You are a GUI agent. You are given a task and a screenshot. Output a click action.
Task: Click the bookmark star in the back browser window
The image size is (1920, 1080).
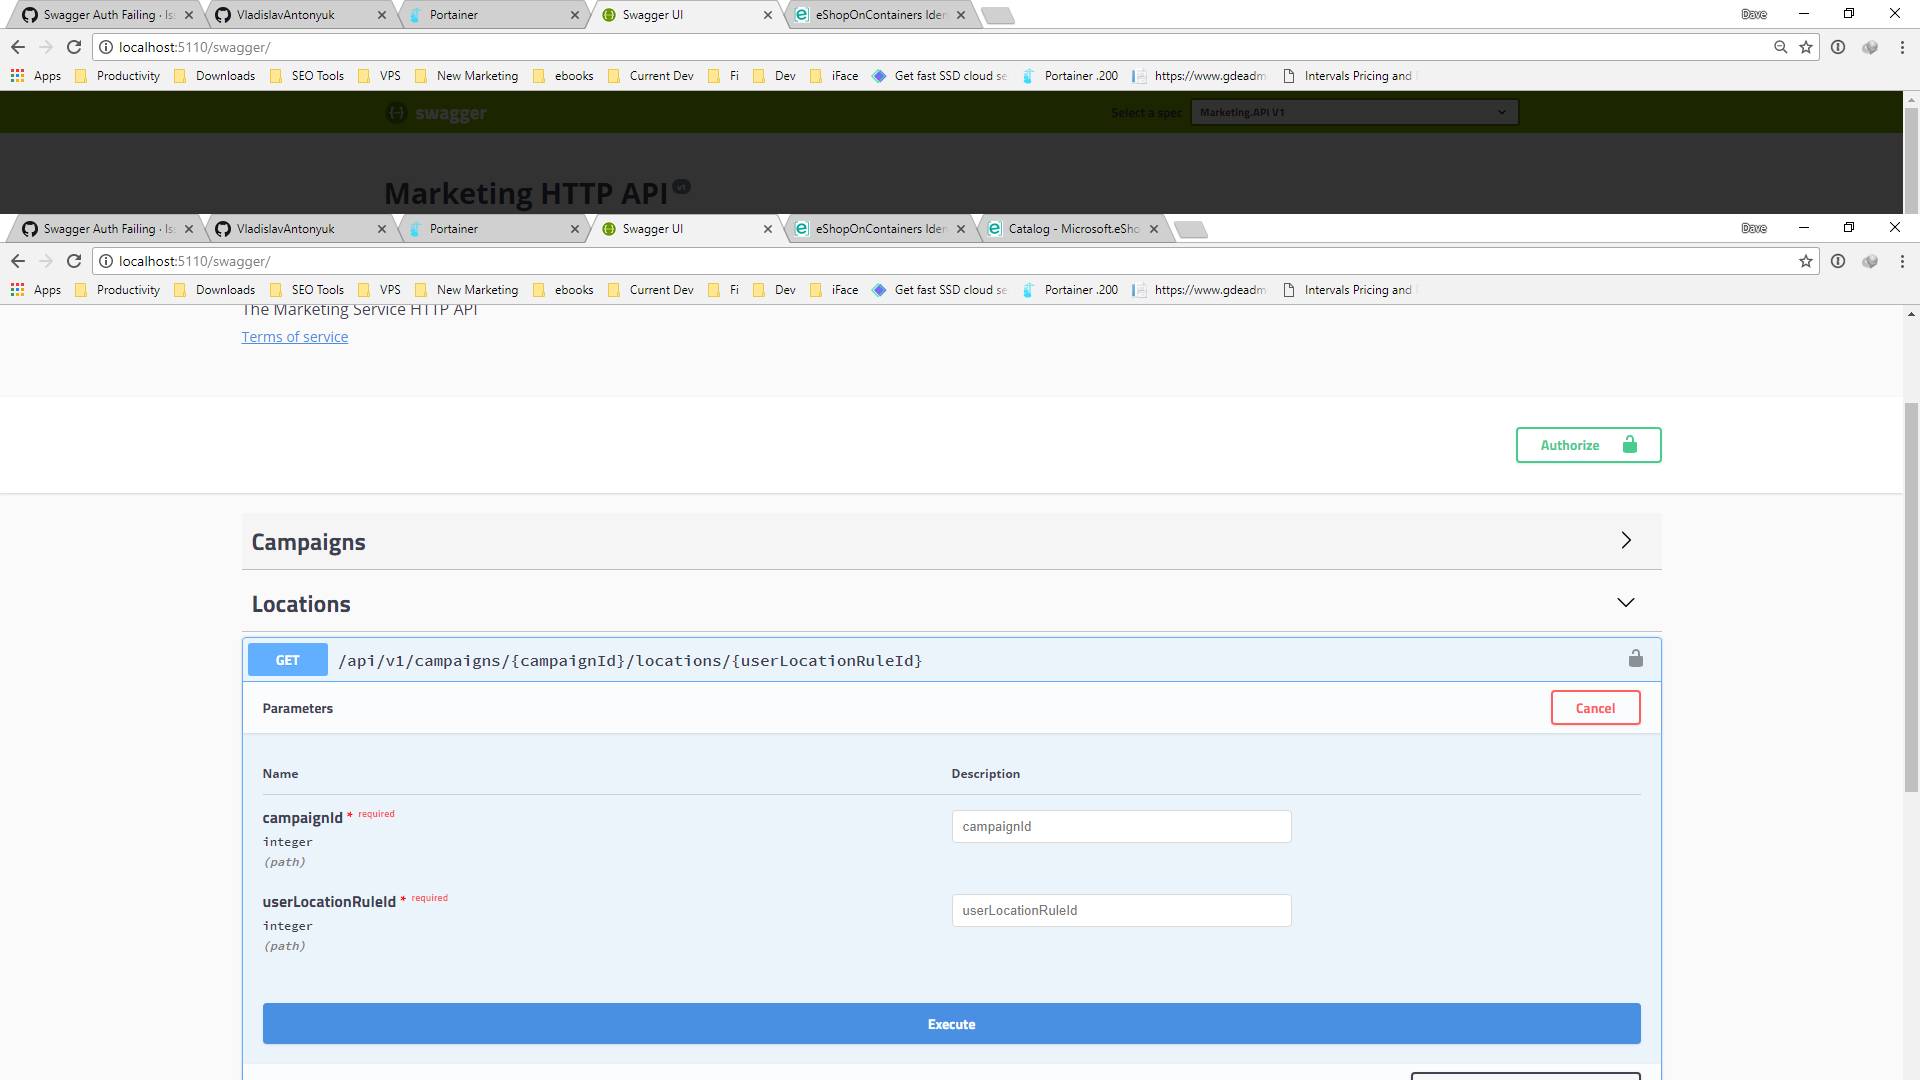click(1806, 47)
